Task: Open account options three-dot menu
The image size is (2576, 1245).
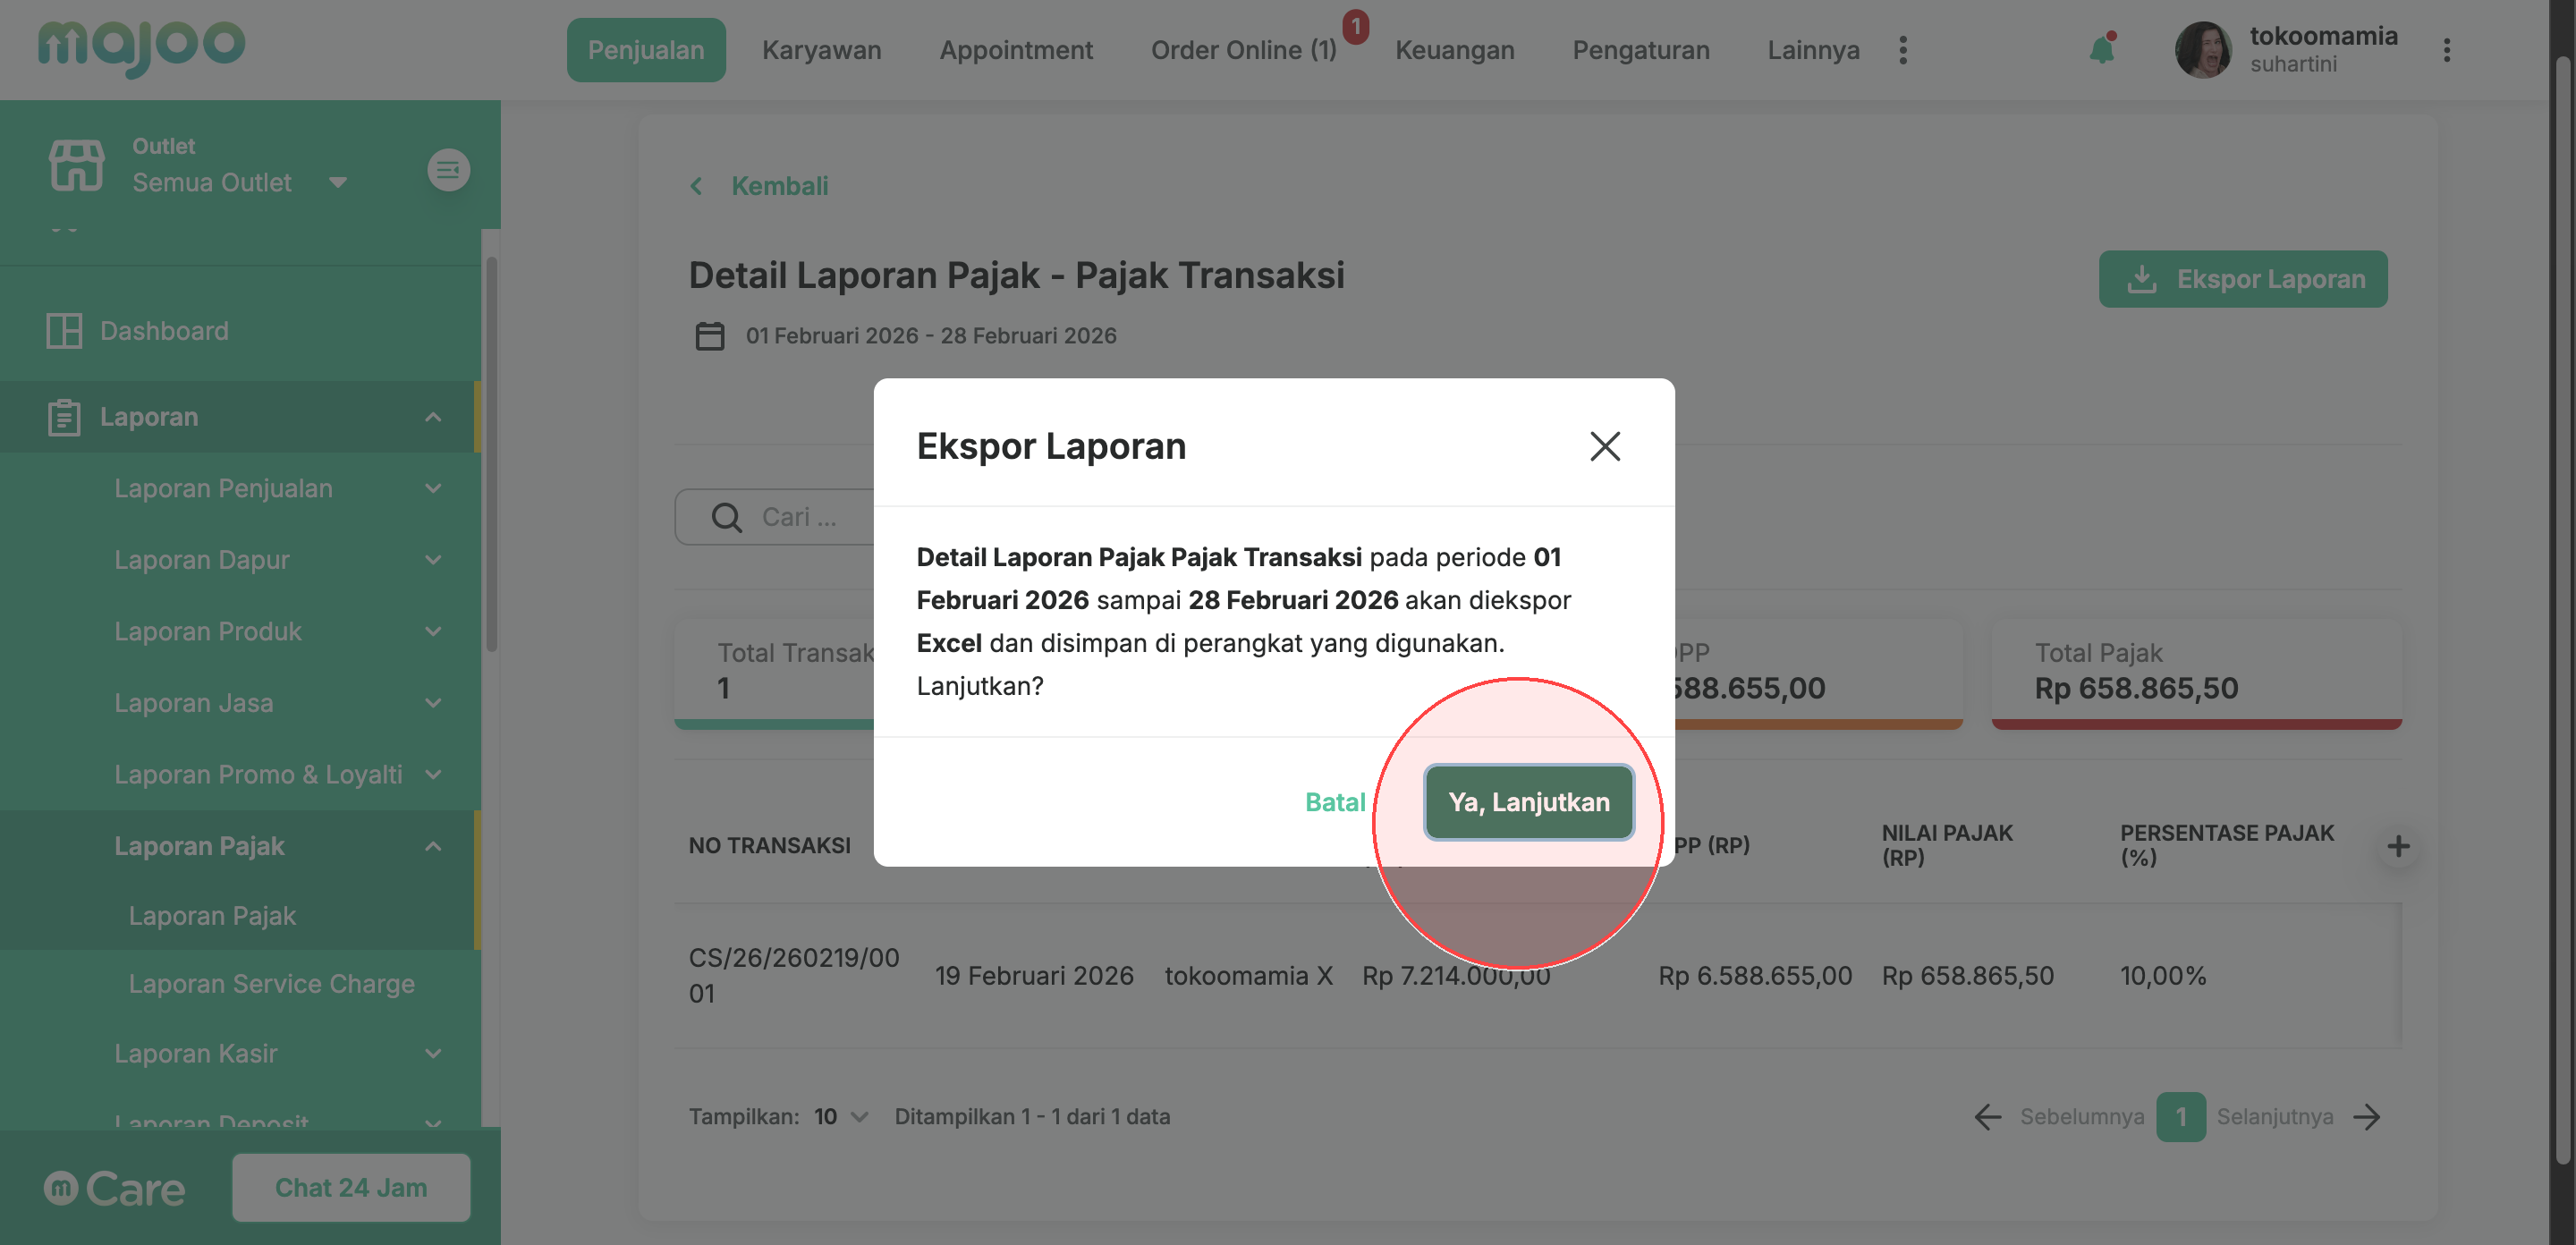Action: [x=2446, y=50]
